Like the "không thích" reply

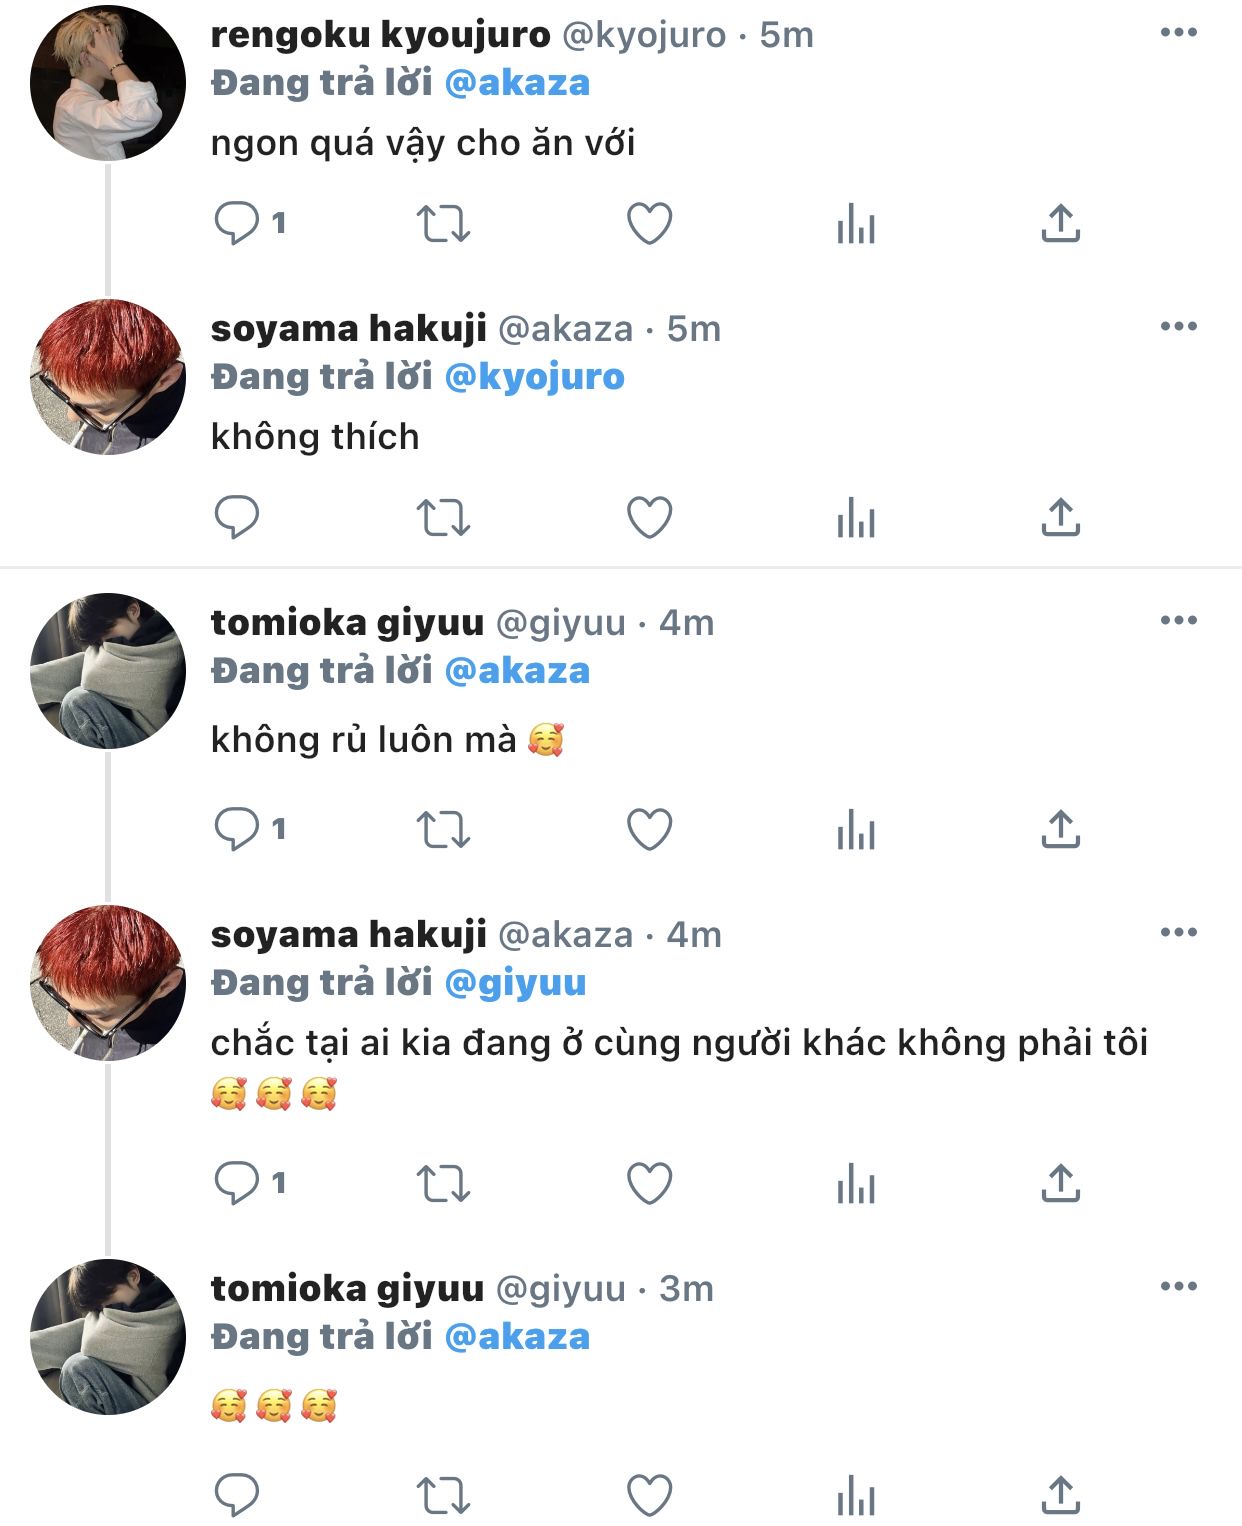[649, 517]
